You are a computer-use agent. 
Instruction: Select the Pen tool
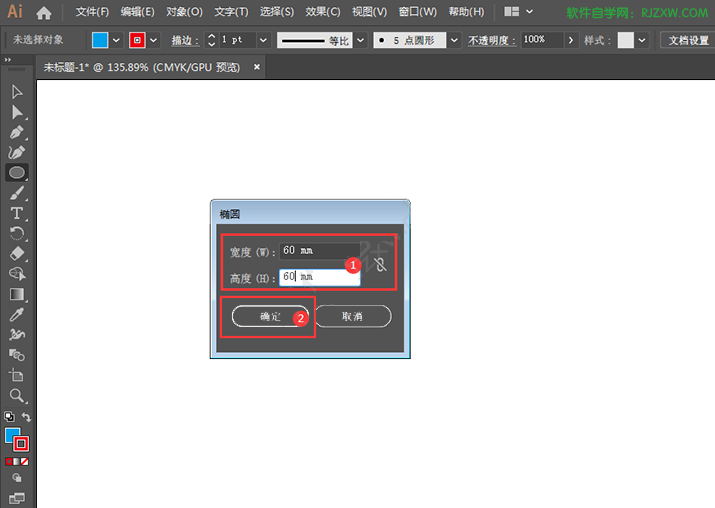coord(17,132)
